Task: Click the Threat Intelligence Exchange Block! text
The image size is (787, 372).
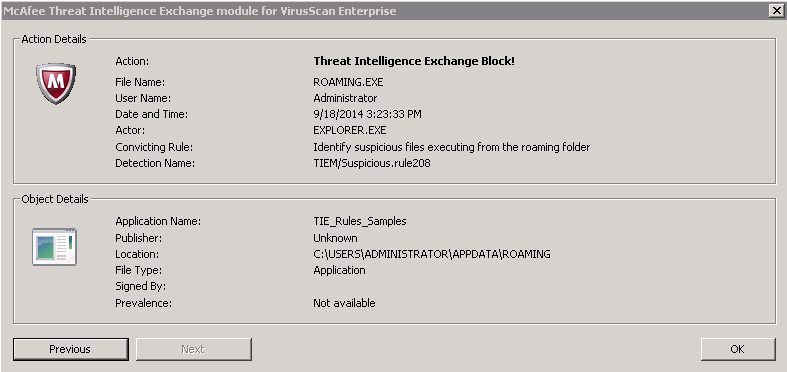Action: [x=414, y=61]
